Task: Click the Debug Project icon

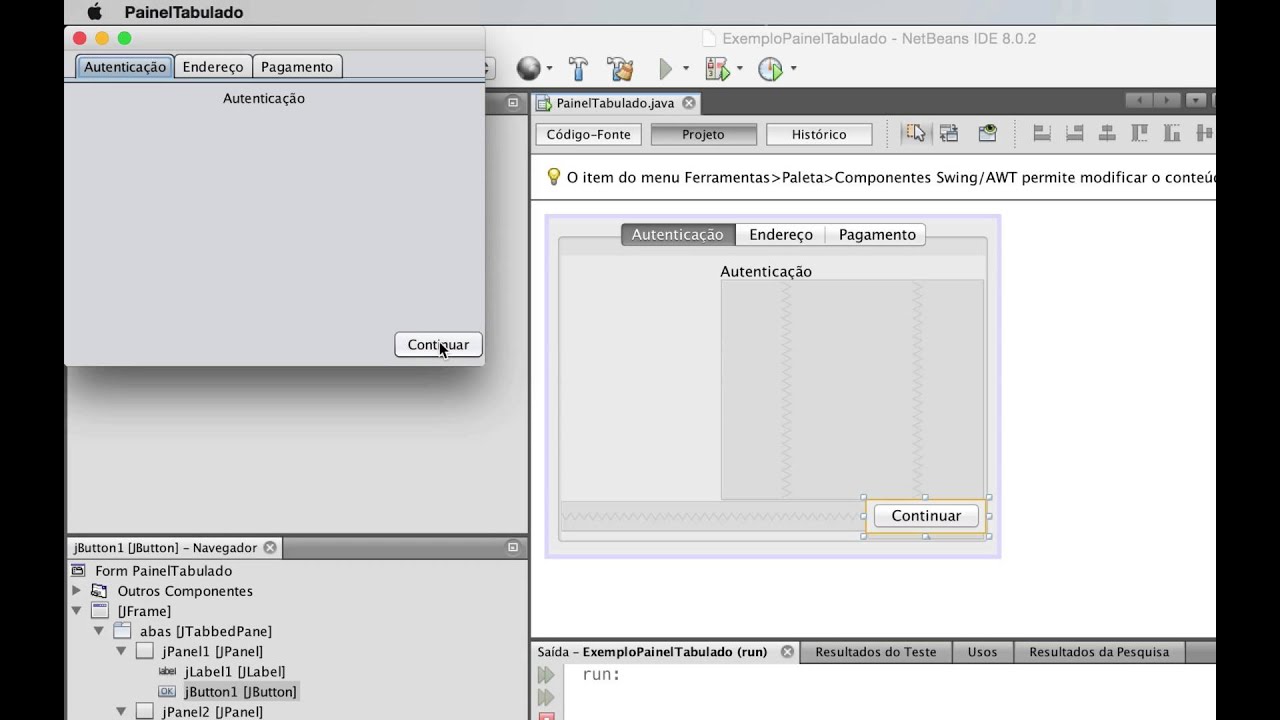Action: click(x=717, y=69)
